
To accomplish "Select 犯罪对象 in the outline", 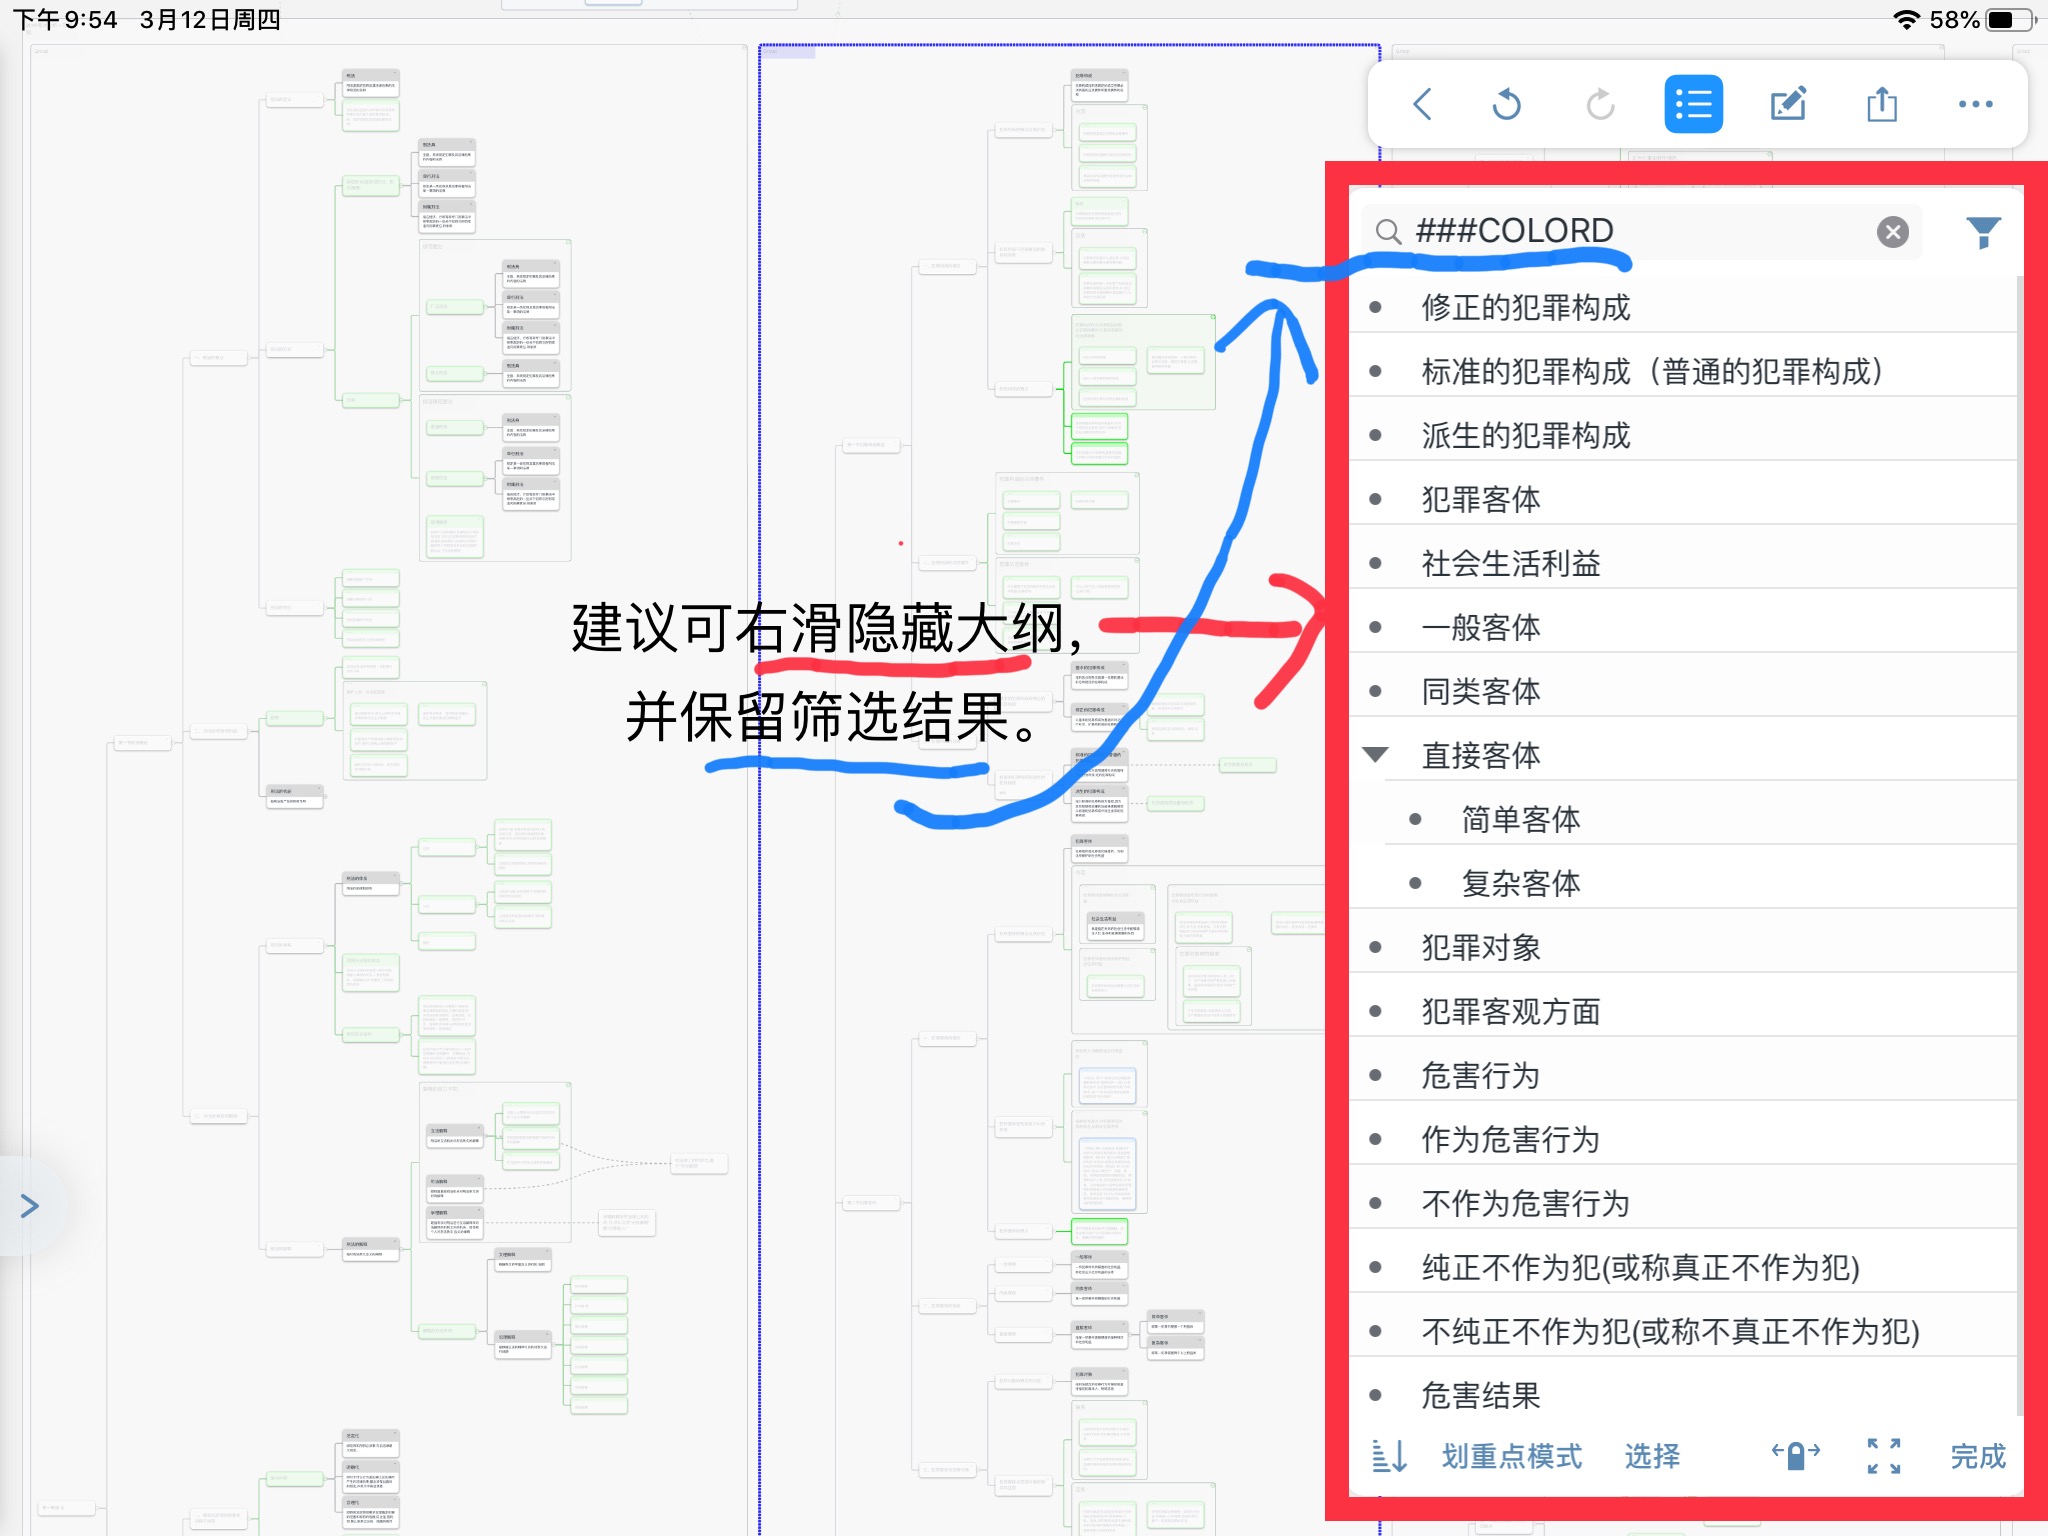I will 1683,947.
